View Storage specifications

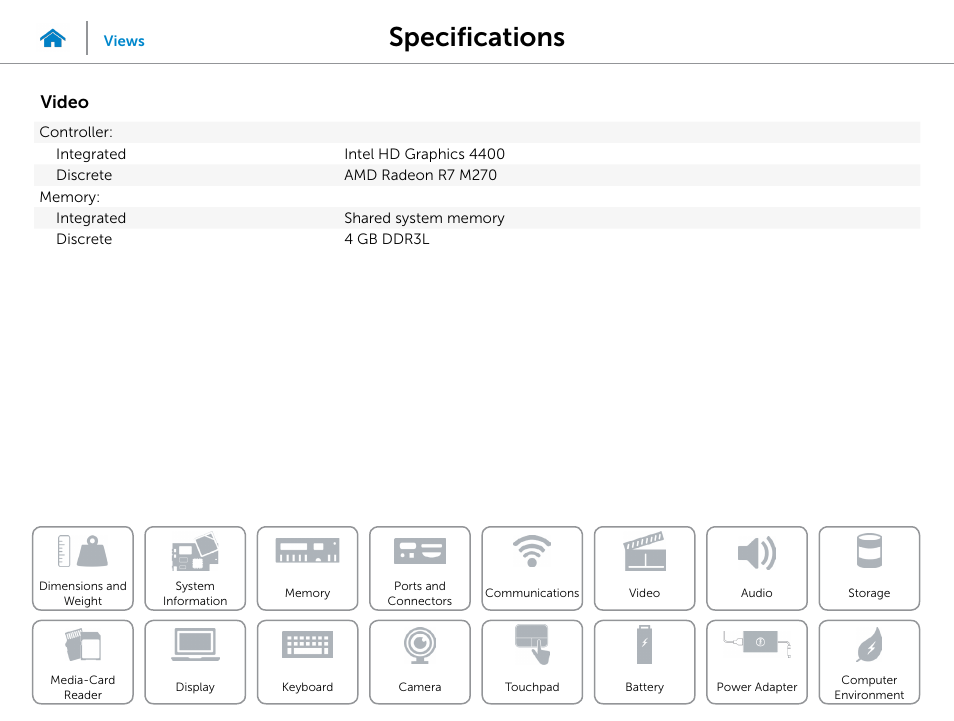coord(869,568)
